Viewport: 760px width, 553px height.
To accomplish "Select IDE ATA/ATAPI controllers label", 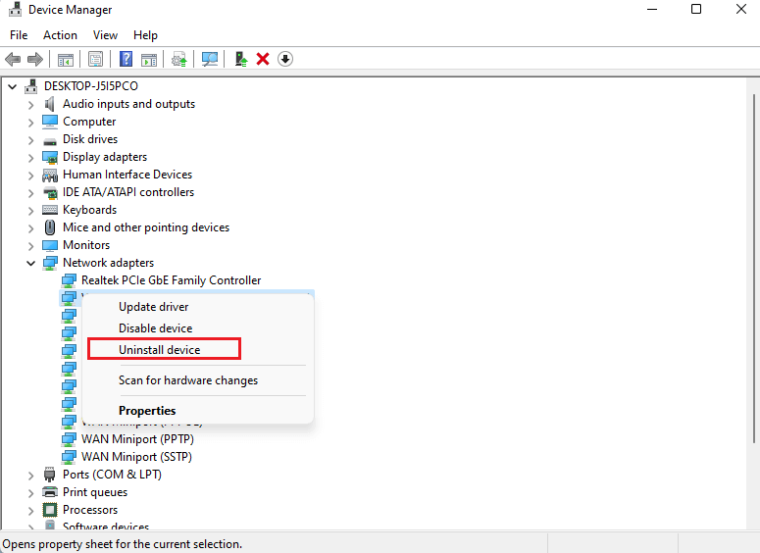I will point(128,192).
